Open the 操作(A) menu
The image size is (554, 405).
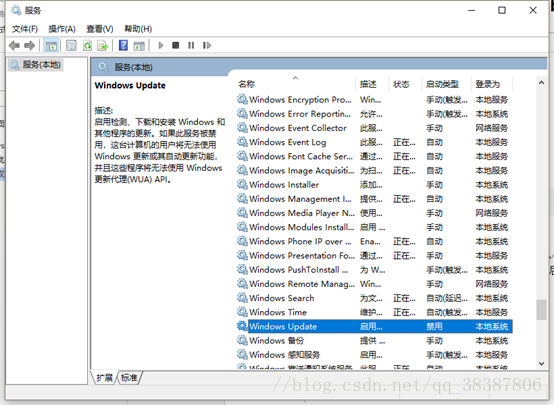(62, 29)
